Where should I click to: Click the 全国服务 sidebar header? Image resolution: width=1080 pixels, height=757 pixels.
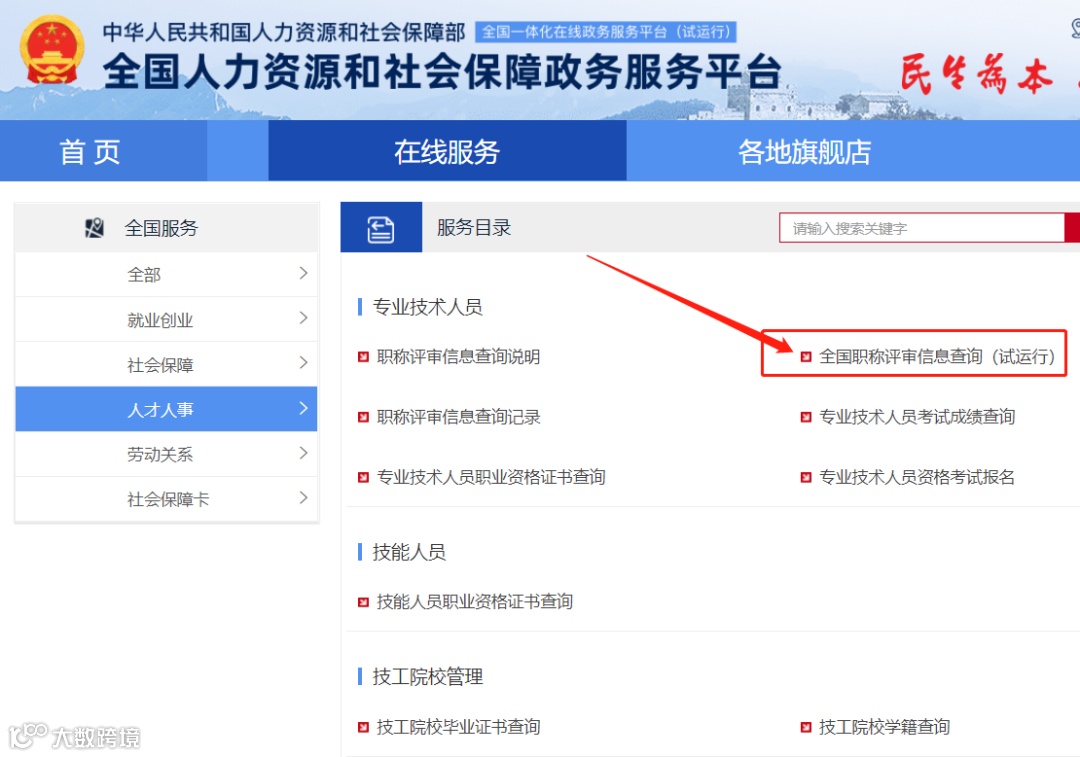point(166,228)
